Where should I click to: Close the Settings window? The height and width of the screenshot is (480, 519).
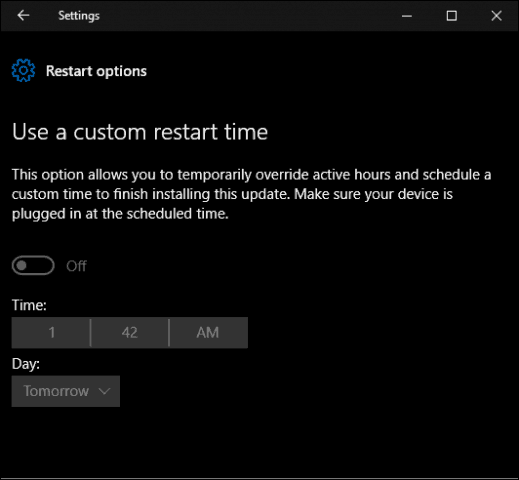point(496,16)
